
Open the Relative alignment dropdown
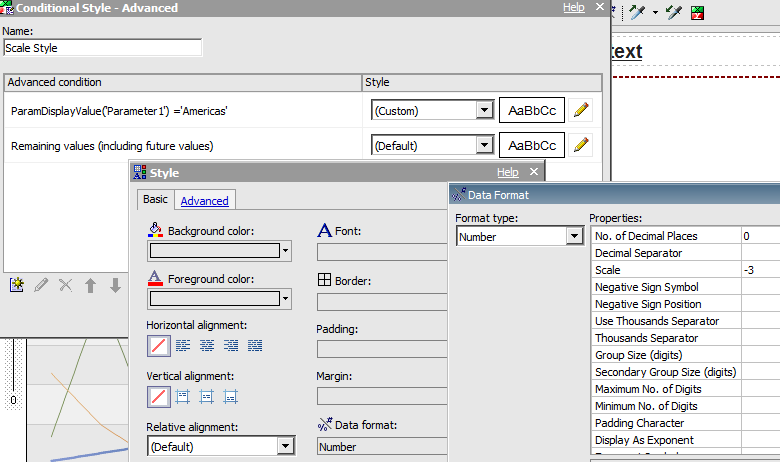pyautogui.click(x=286, y=446)
